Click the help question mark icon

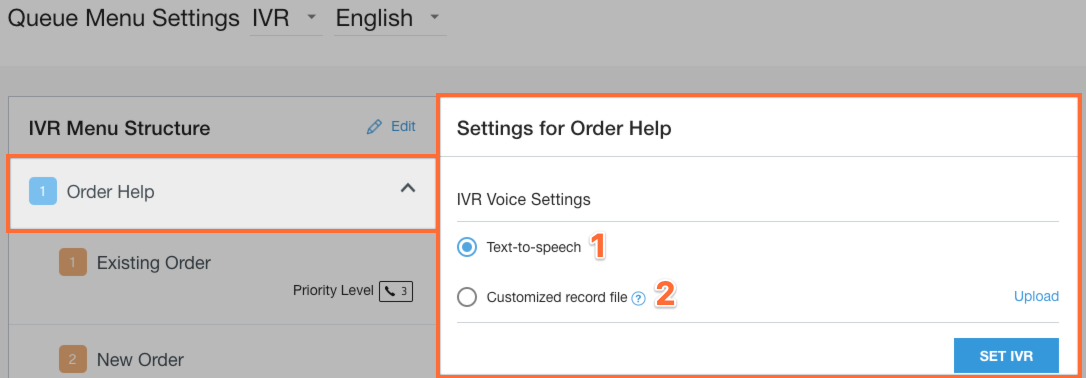point(639,298)
